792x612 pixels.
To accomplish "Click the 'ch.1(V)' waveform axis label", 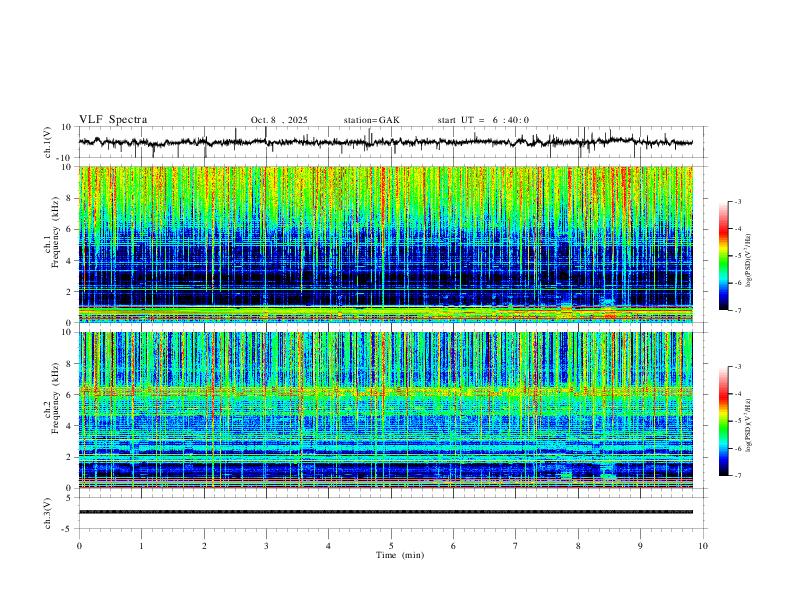I will (48, 142).
